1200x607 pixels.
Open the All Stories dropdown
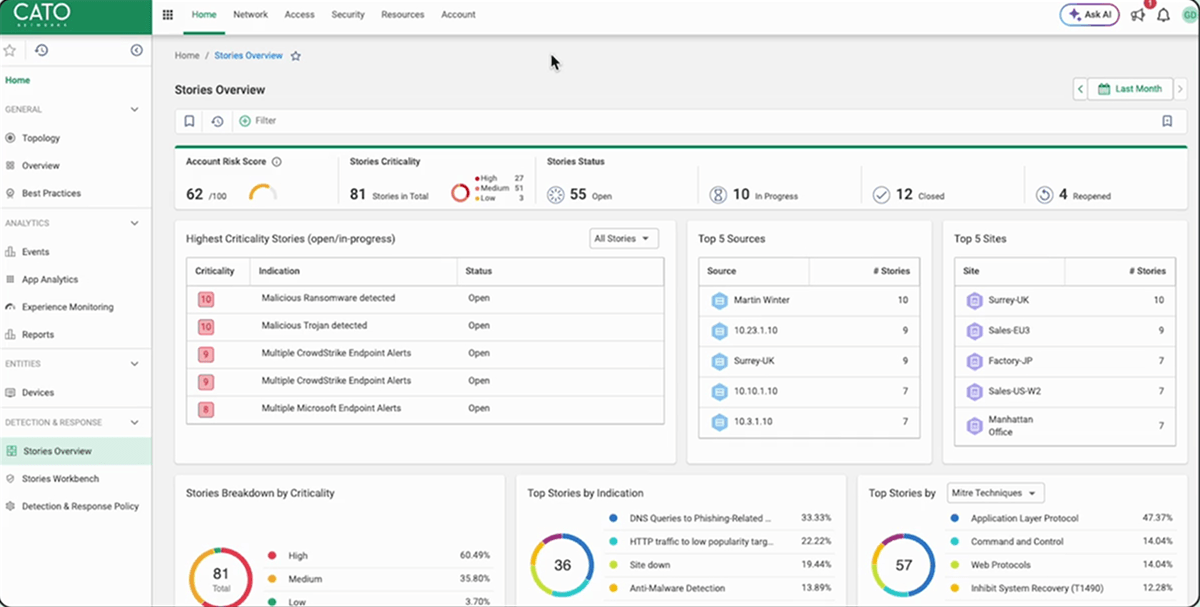tap(625, 239)
